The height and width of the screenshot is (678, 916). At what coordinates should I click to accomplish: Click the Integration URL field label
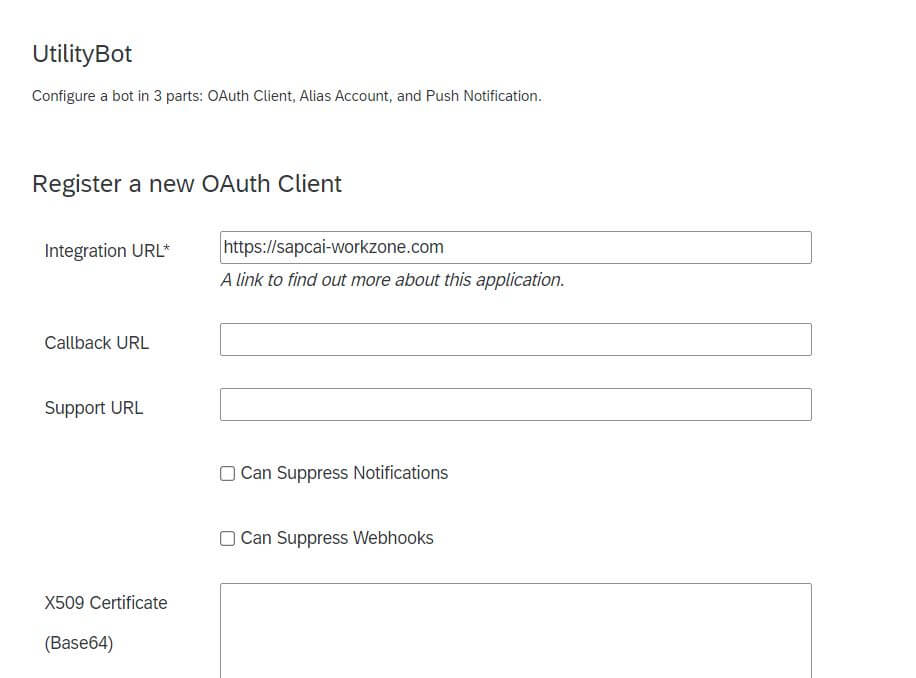(104, 251)
